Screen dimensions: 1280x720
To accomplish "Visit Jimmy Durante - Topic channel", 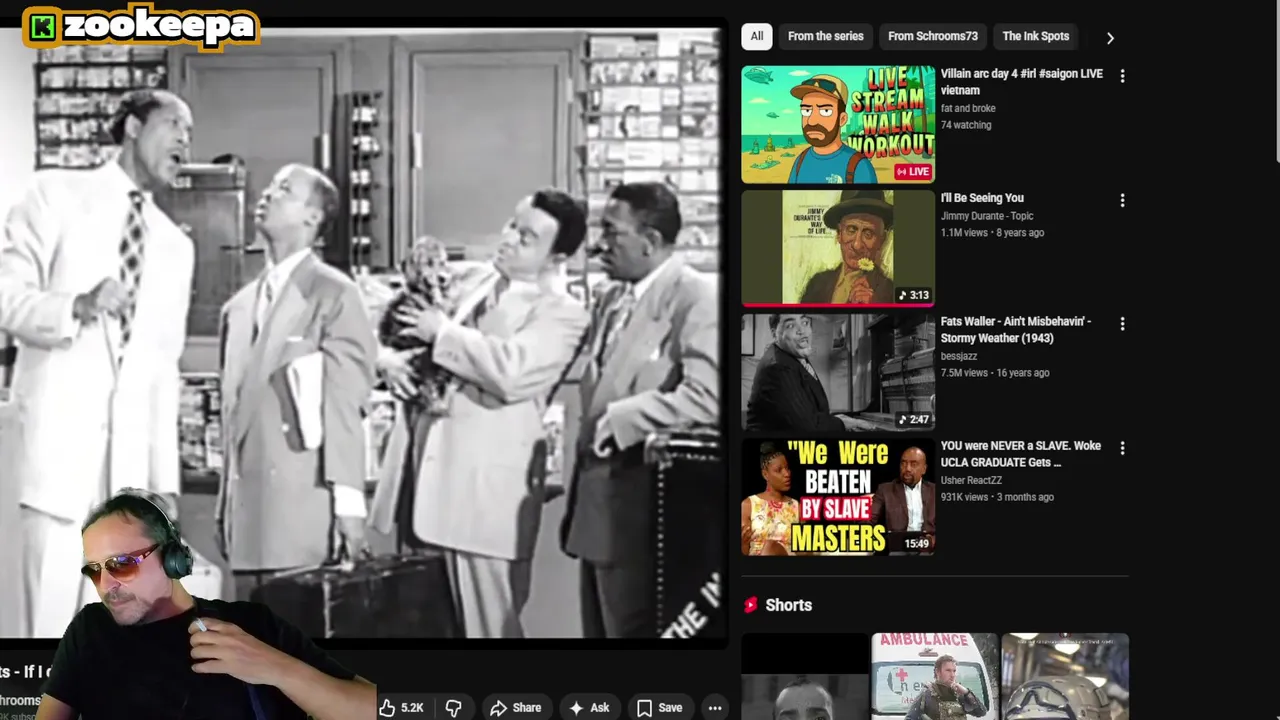I will click(987, 216).
